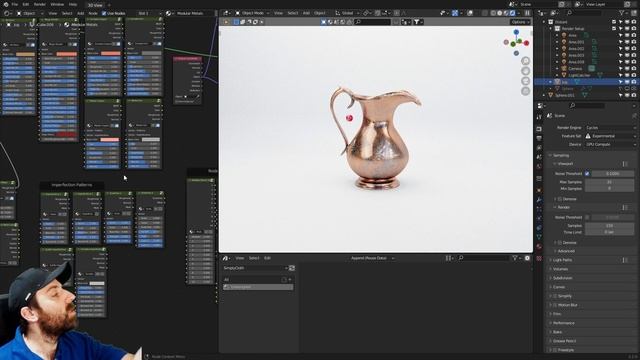Open SimplyCloth asset library selector
640x360 pixels.
point(256,268)
